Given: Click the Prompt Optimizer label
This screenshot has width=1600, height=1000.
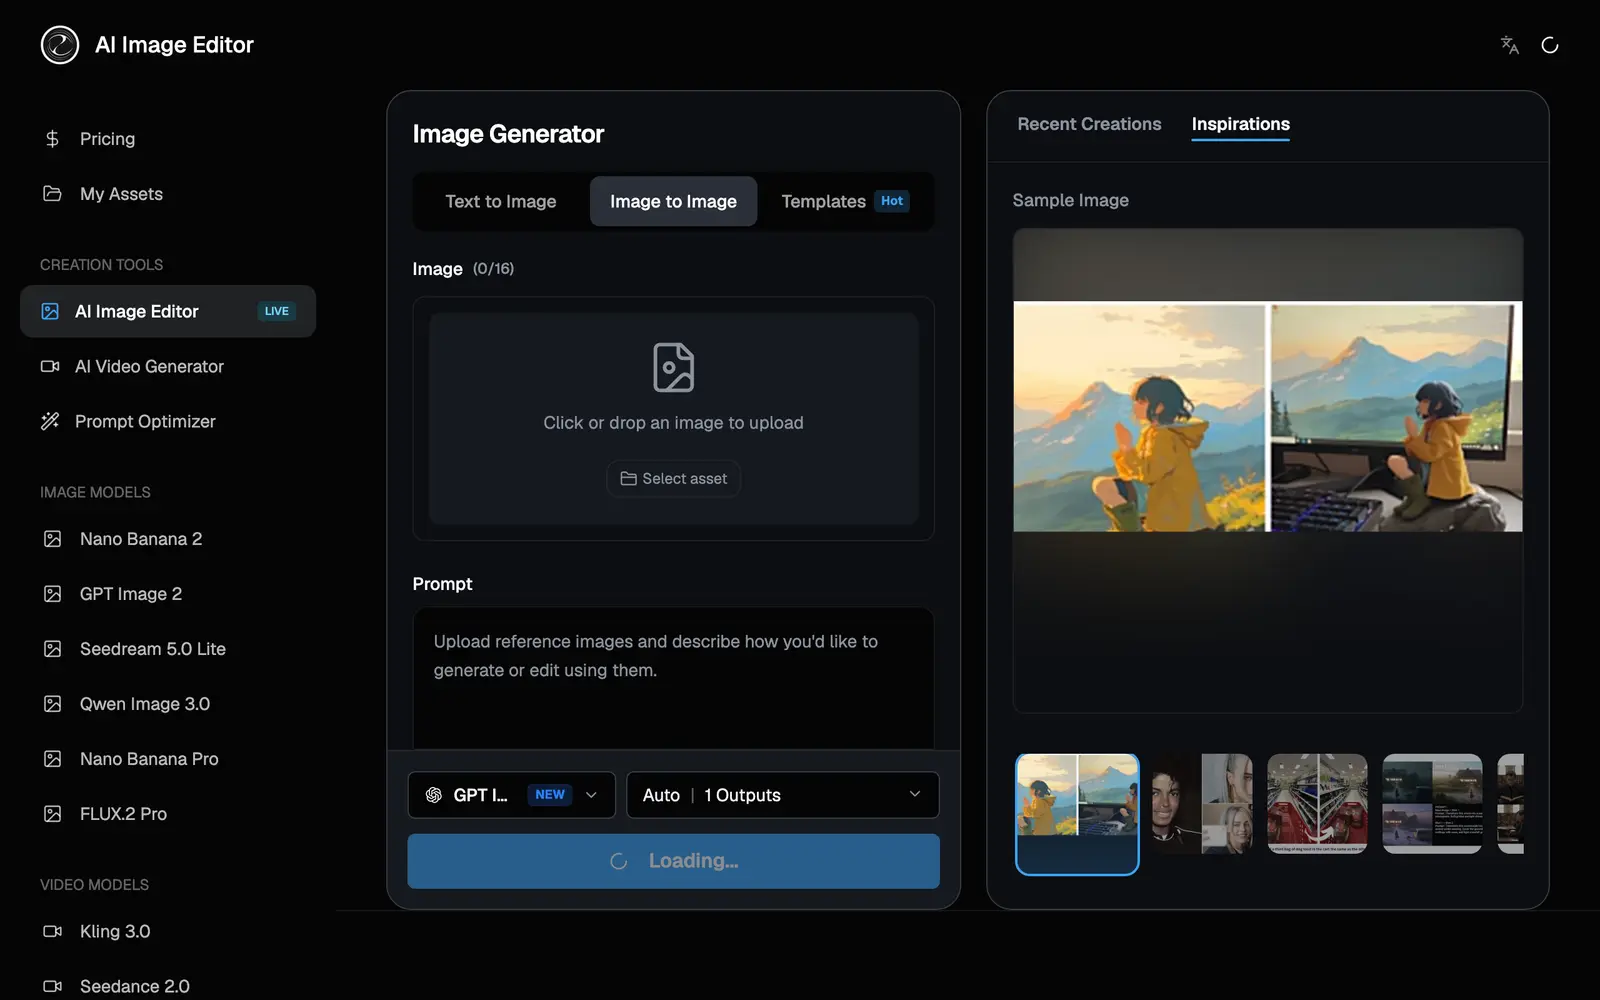Looking at the screenshot, I should pos(145,421).
